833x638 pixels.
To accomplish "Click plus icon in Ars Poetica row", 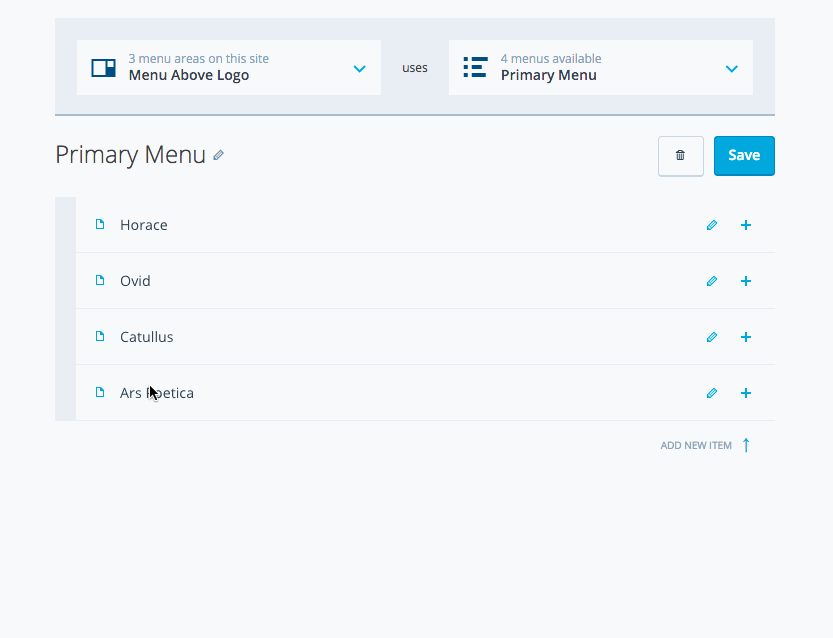I will click(x=746, y=393).
